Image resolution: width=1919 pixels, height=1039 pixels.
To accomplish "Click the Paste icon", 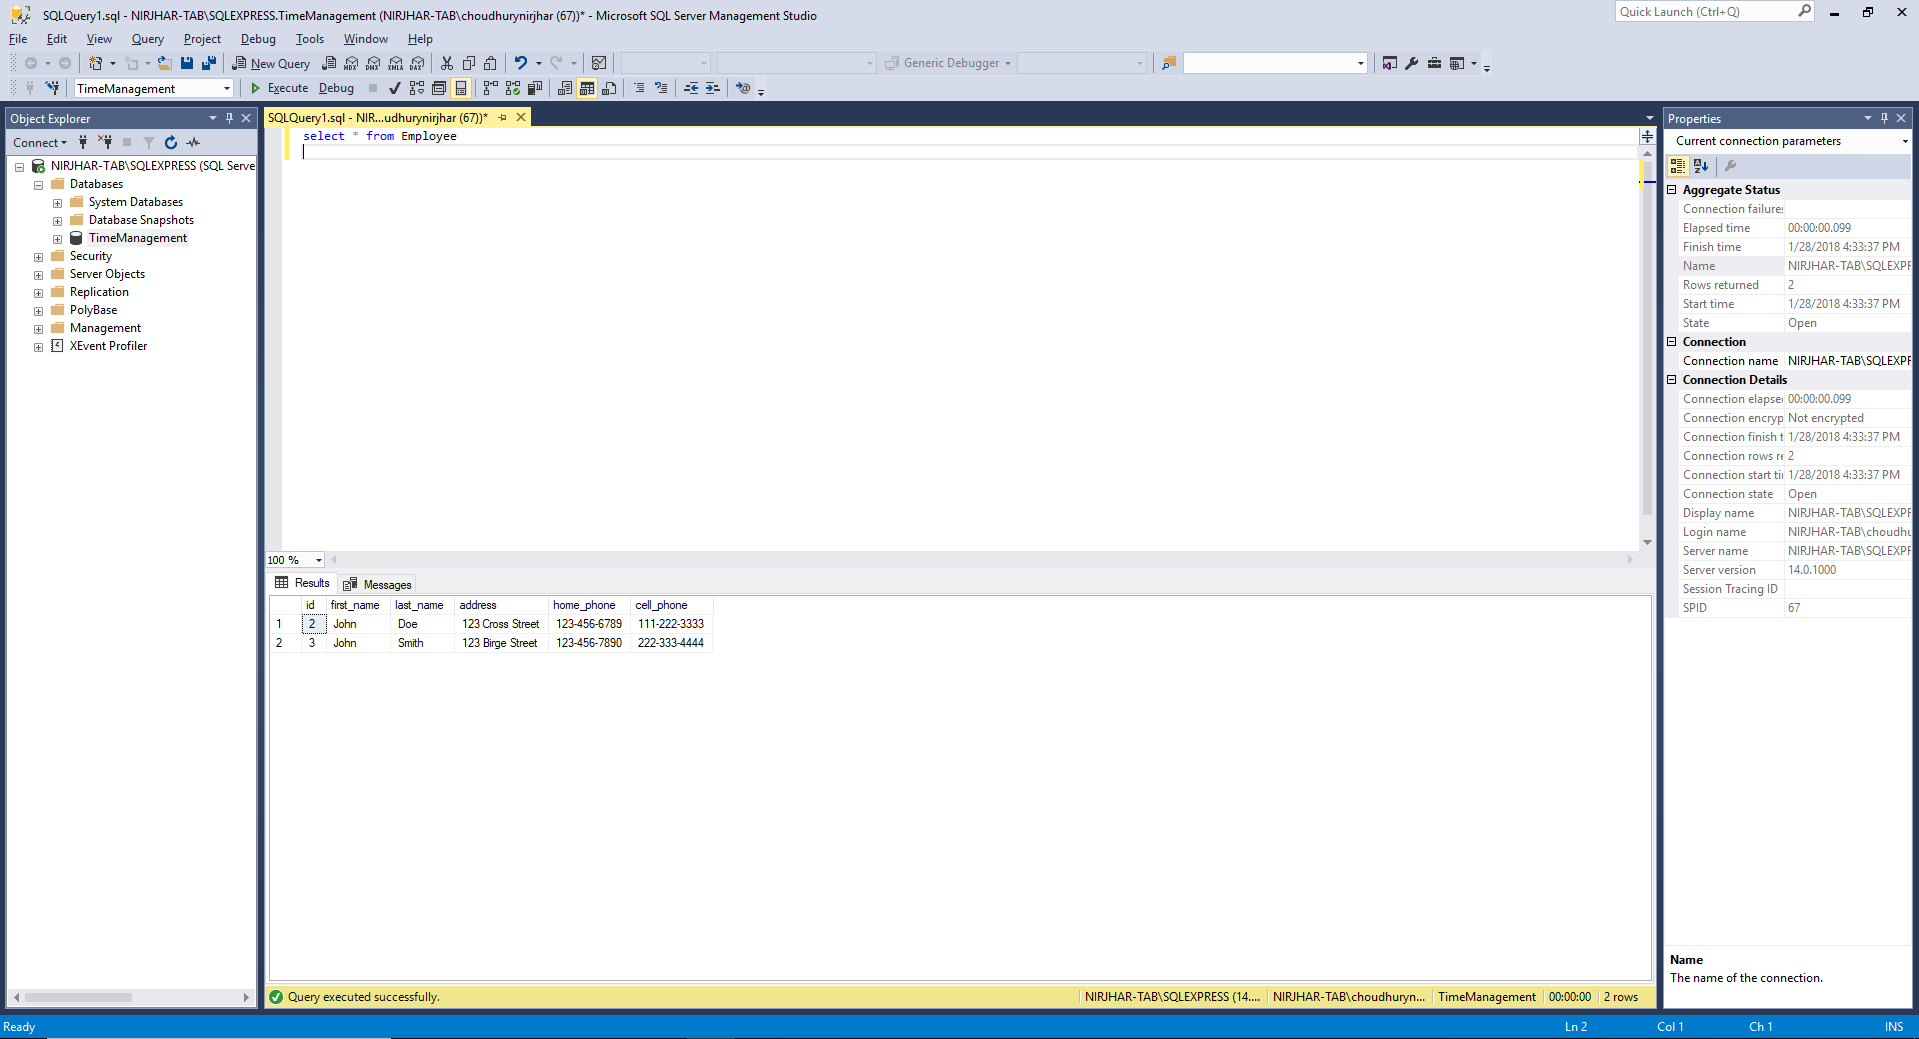I will 490,63.
